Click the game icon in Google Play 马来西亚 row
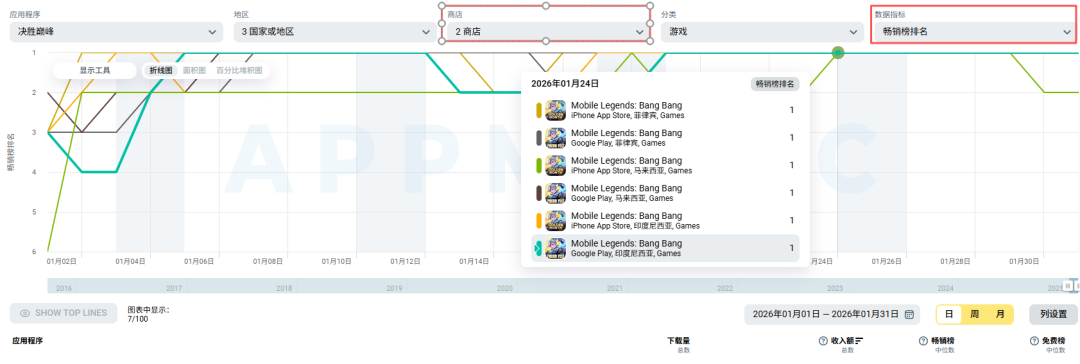The image size is (1080, 364). 555,193
